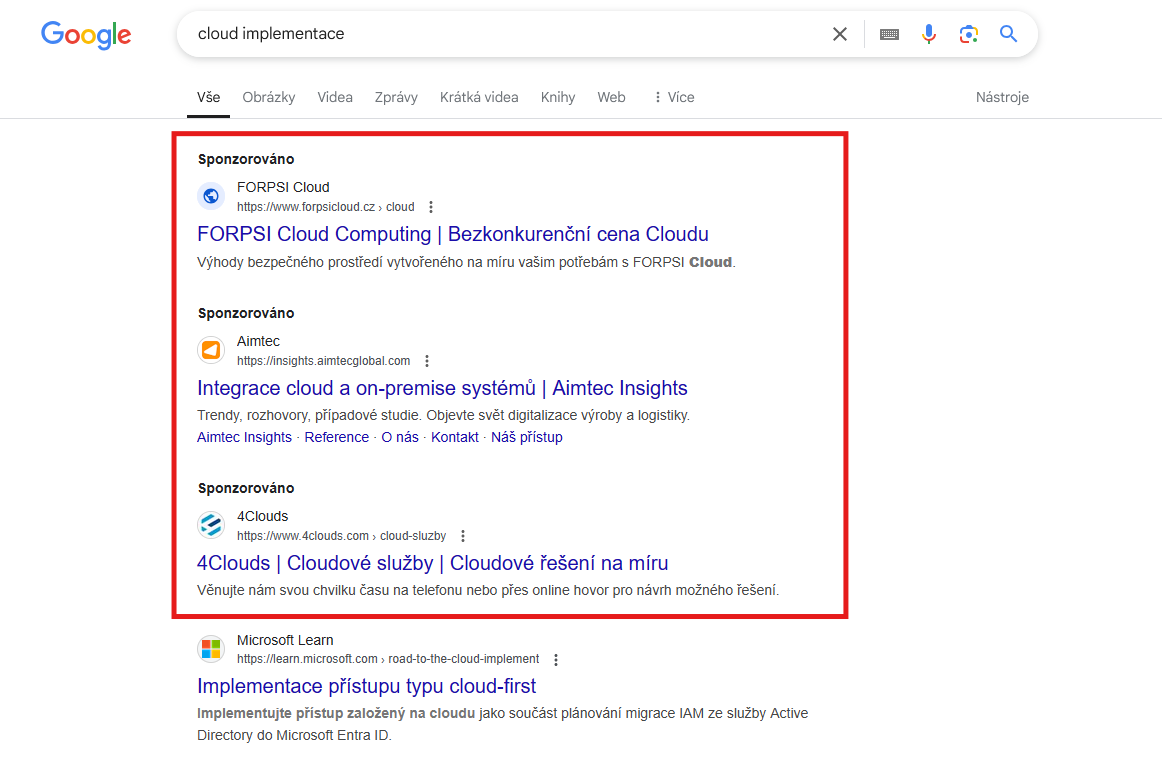Viewport: 1162px width, 761px height.
Task: Click the Microsoft Learn logo favicon
Action: (211, 648)
